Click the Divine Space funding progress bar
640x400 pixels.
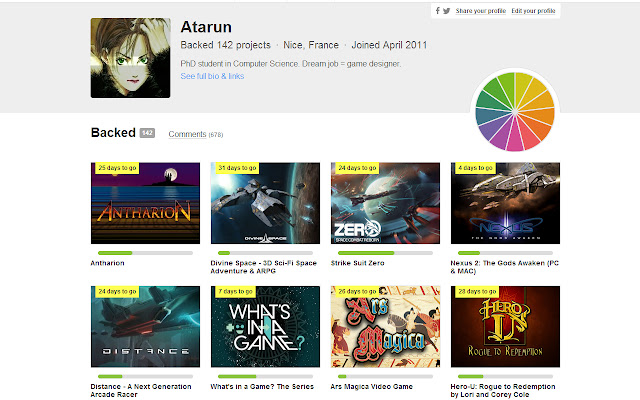coord(265,253)
